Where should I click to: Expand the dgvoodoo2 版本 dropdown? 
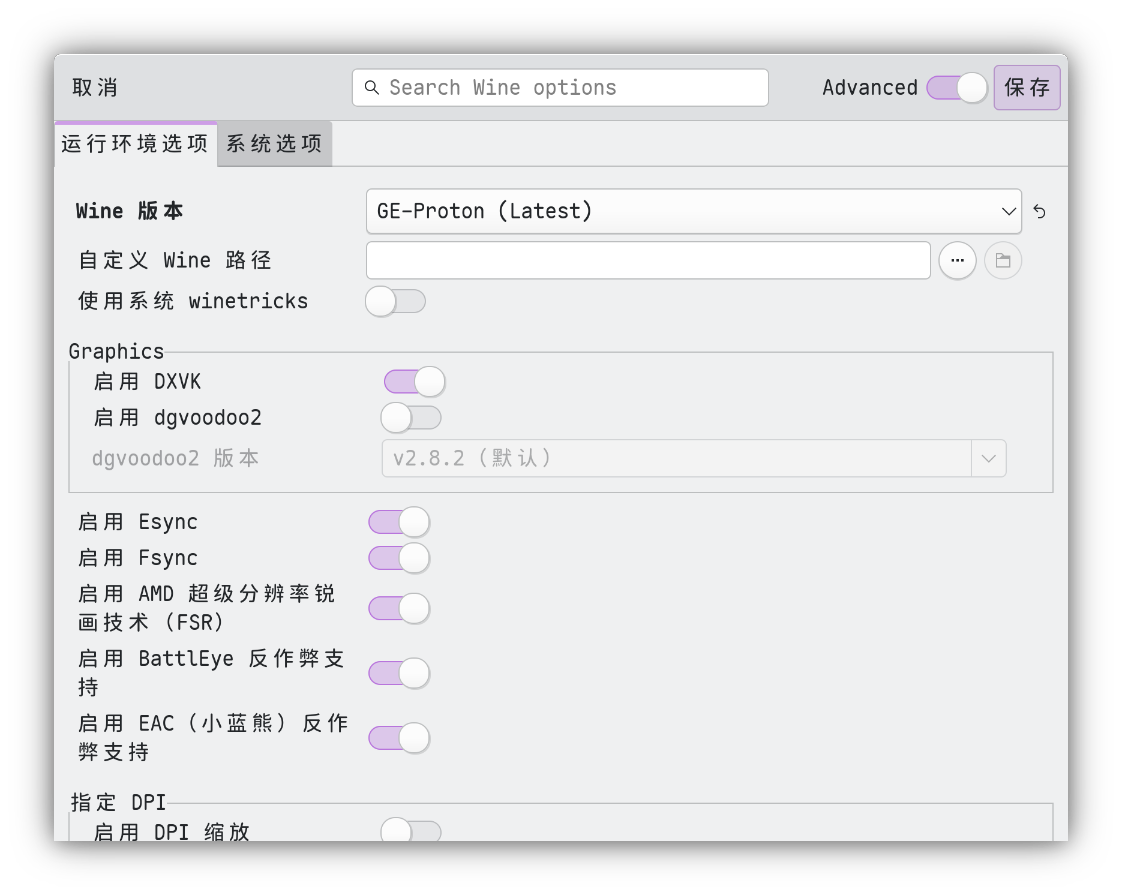tap(693, 459)
